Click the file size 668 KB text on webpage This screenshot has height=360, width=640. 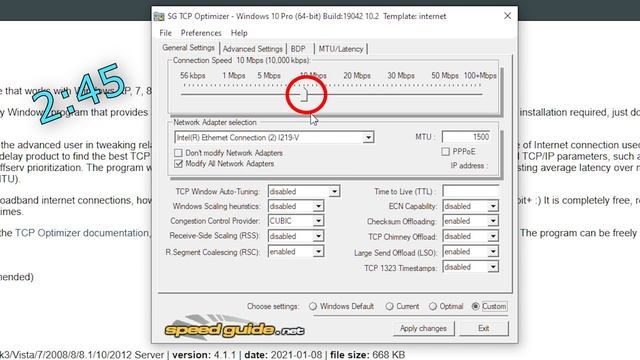click(x=367, y=355)
